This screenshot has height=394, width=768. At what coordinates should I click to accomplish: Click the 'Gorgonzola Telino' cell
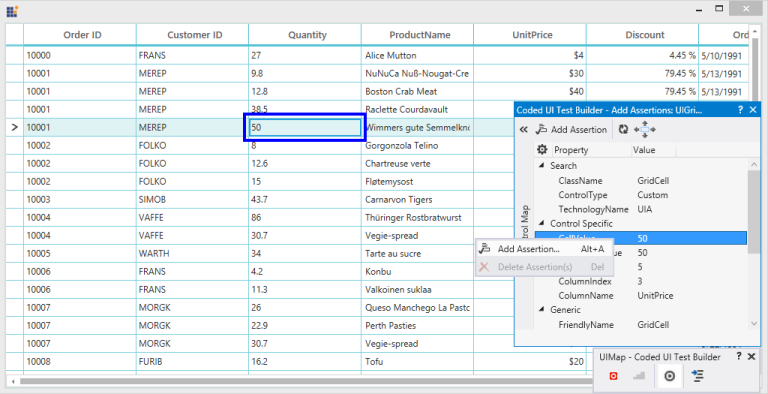pyautogui.click(x=417, y=146)
